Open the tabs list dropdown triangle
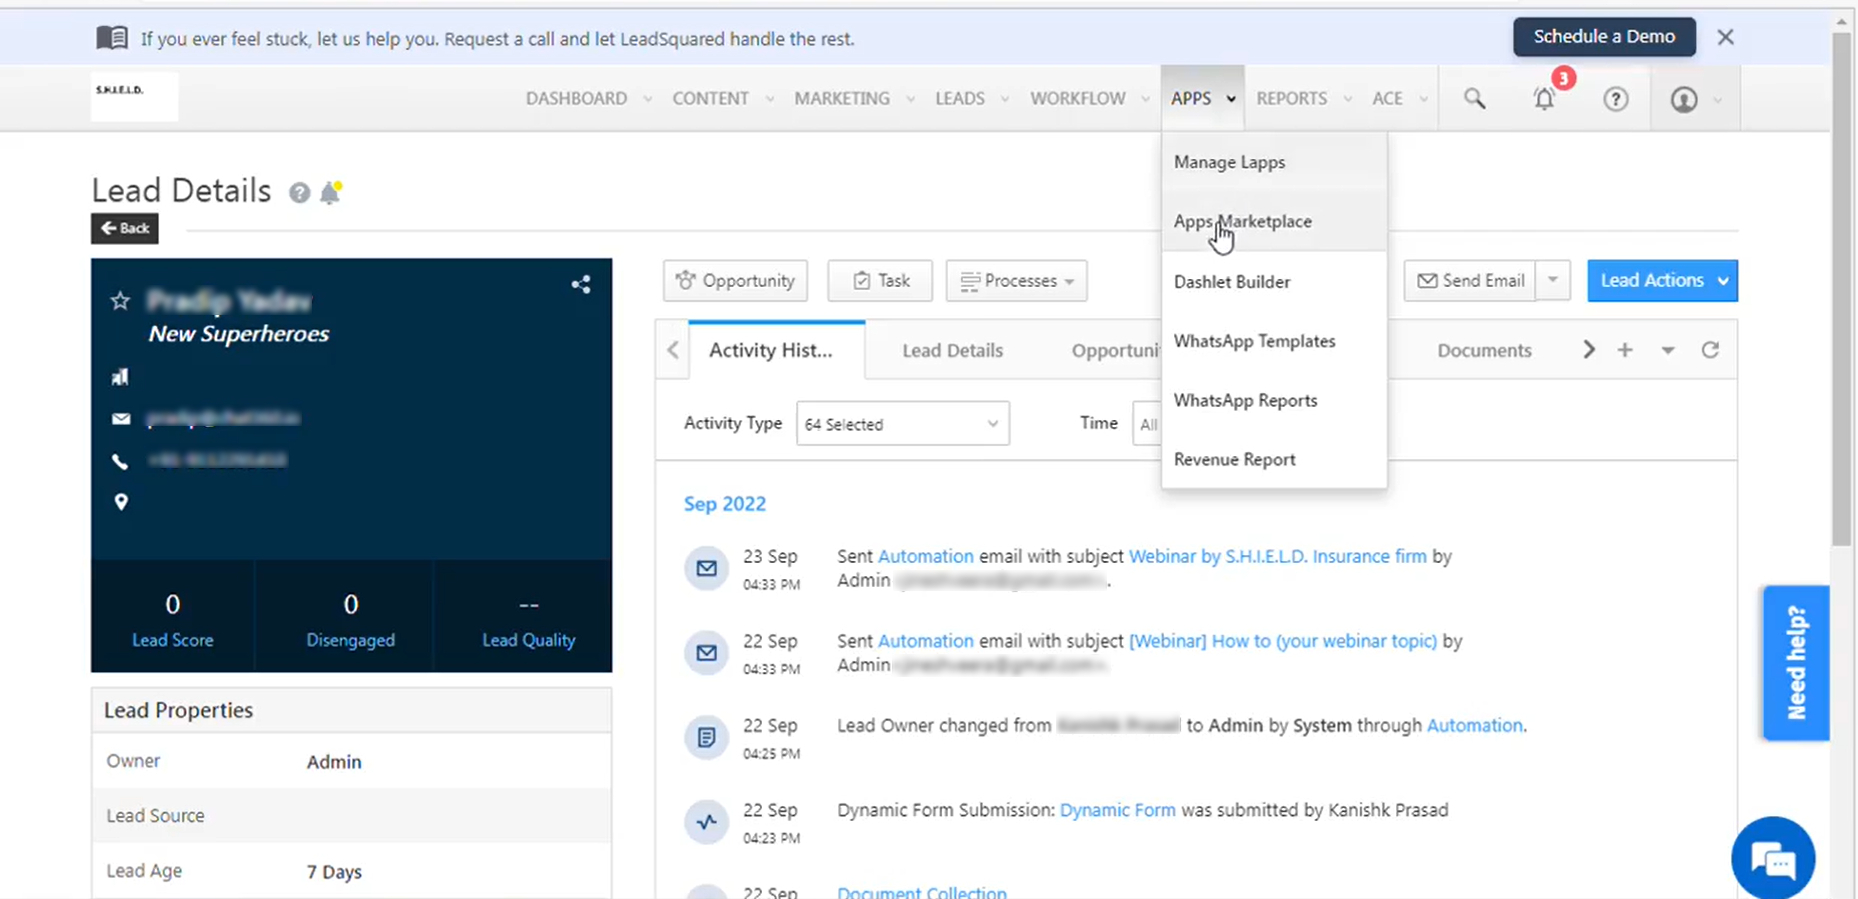The height and width of the screenshot is (899, 1858). click(1668, 350)
